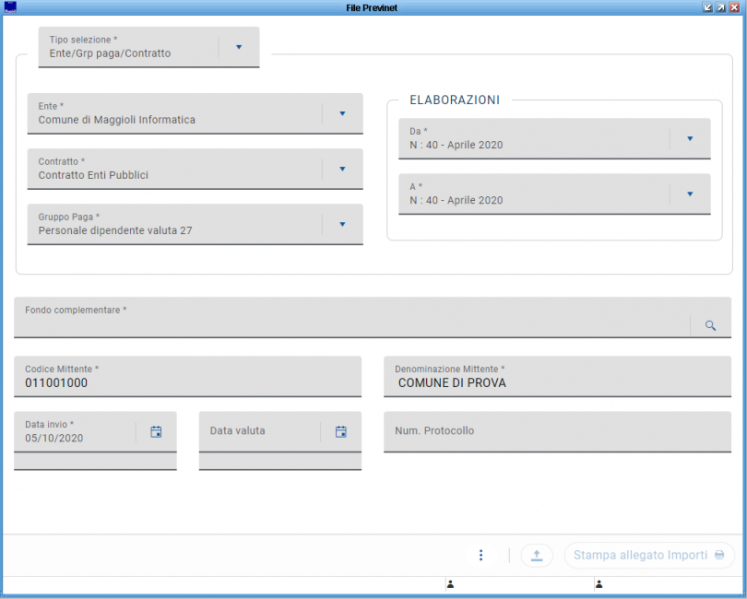The image size is (747, 599).
Task: Click the first person icon in status bar
Action: point(450,584)
